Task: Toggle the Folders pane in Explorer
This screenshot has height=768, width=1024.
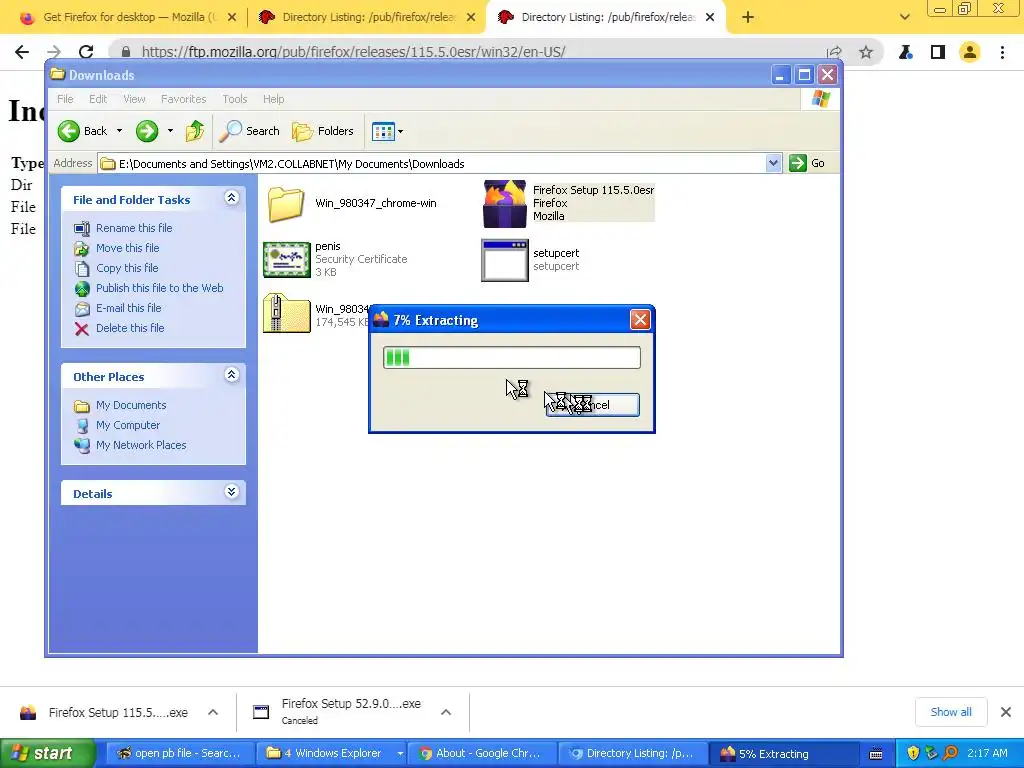Action: (x=323, y=131)
